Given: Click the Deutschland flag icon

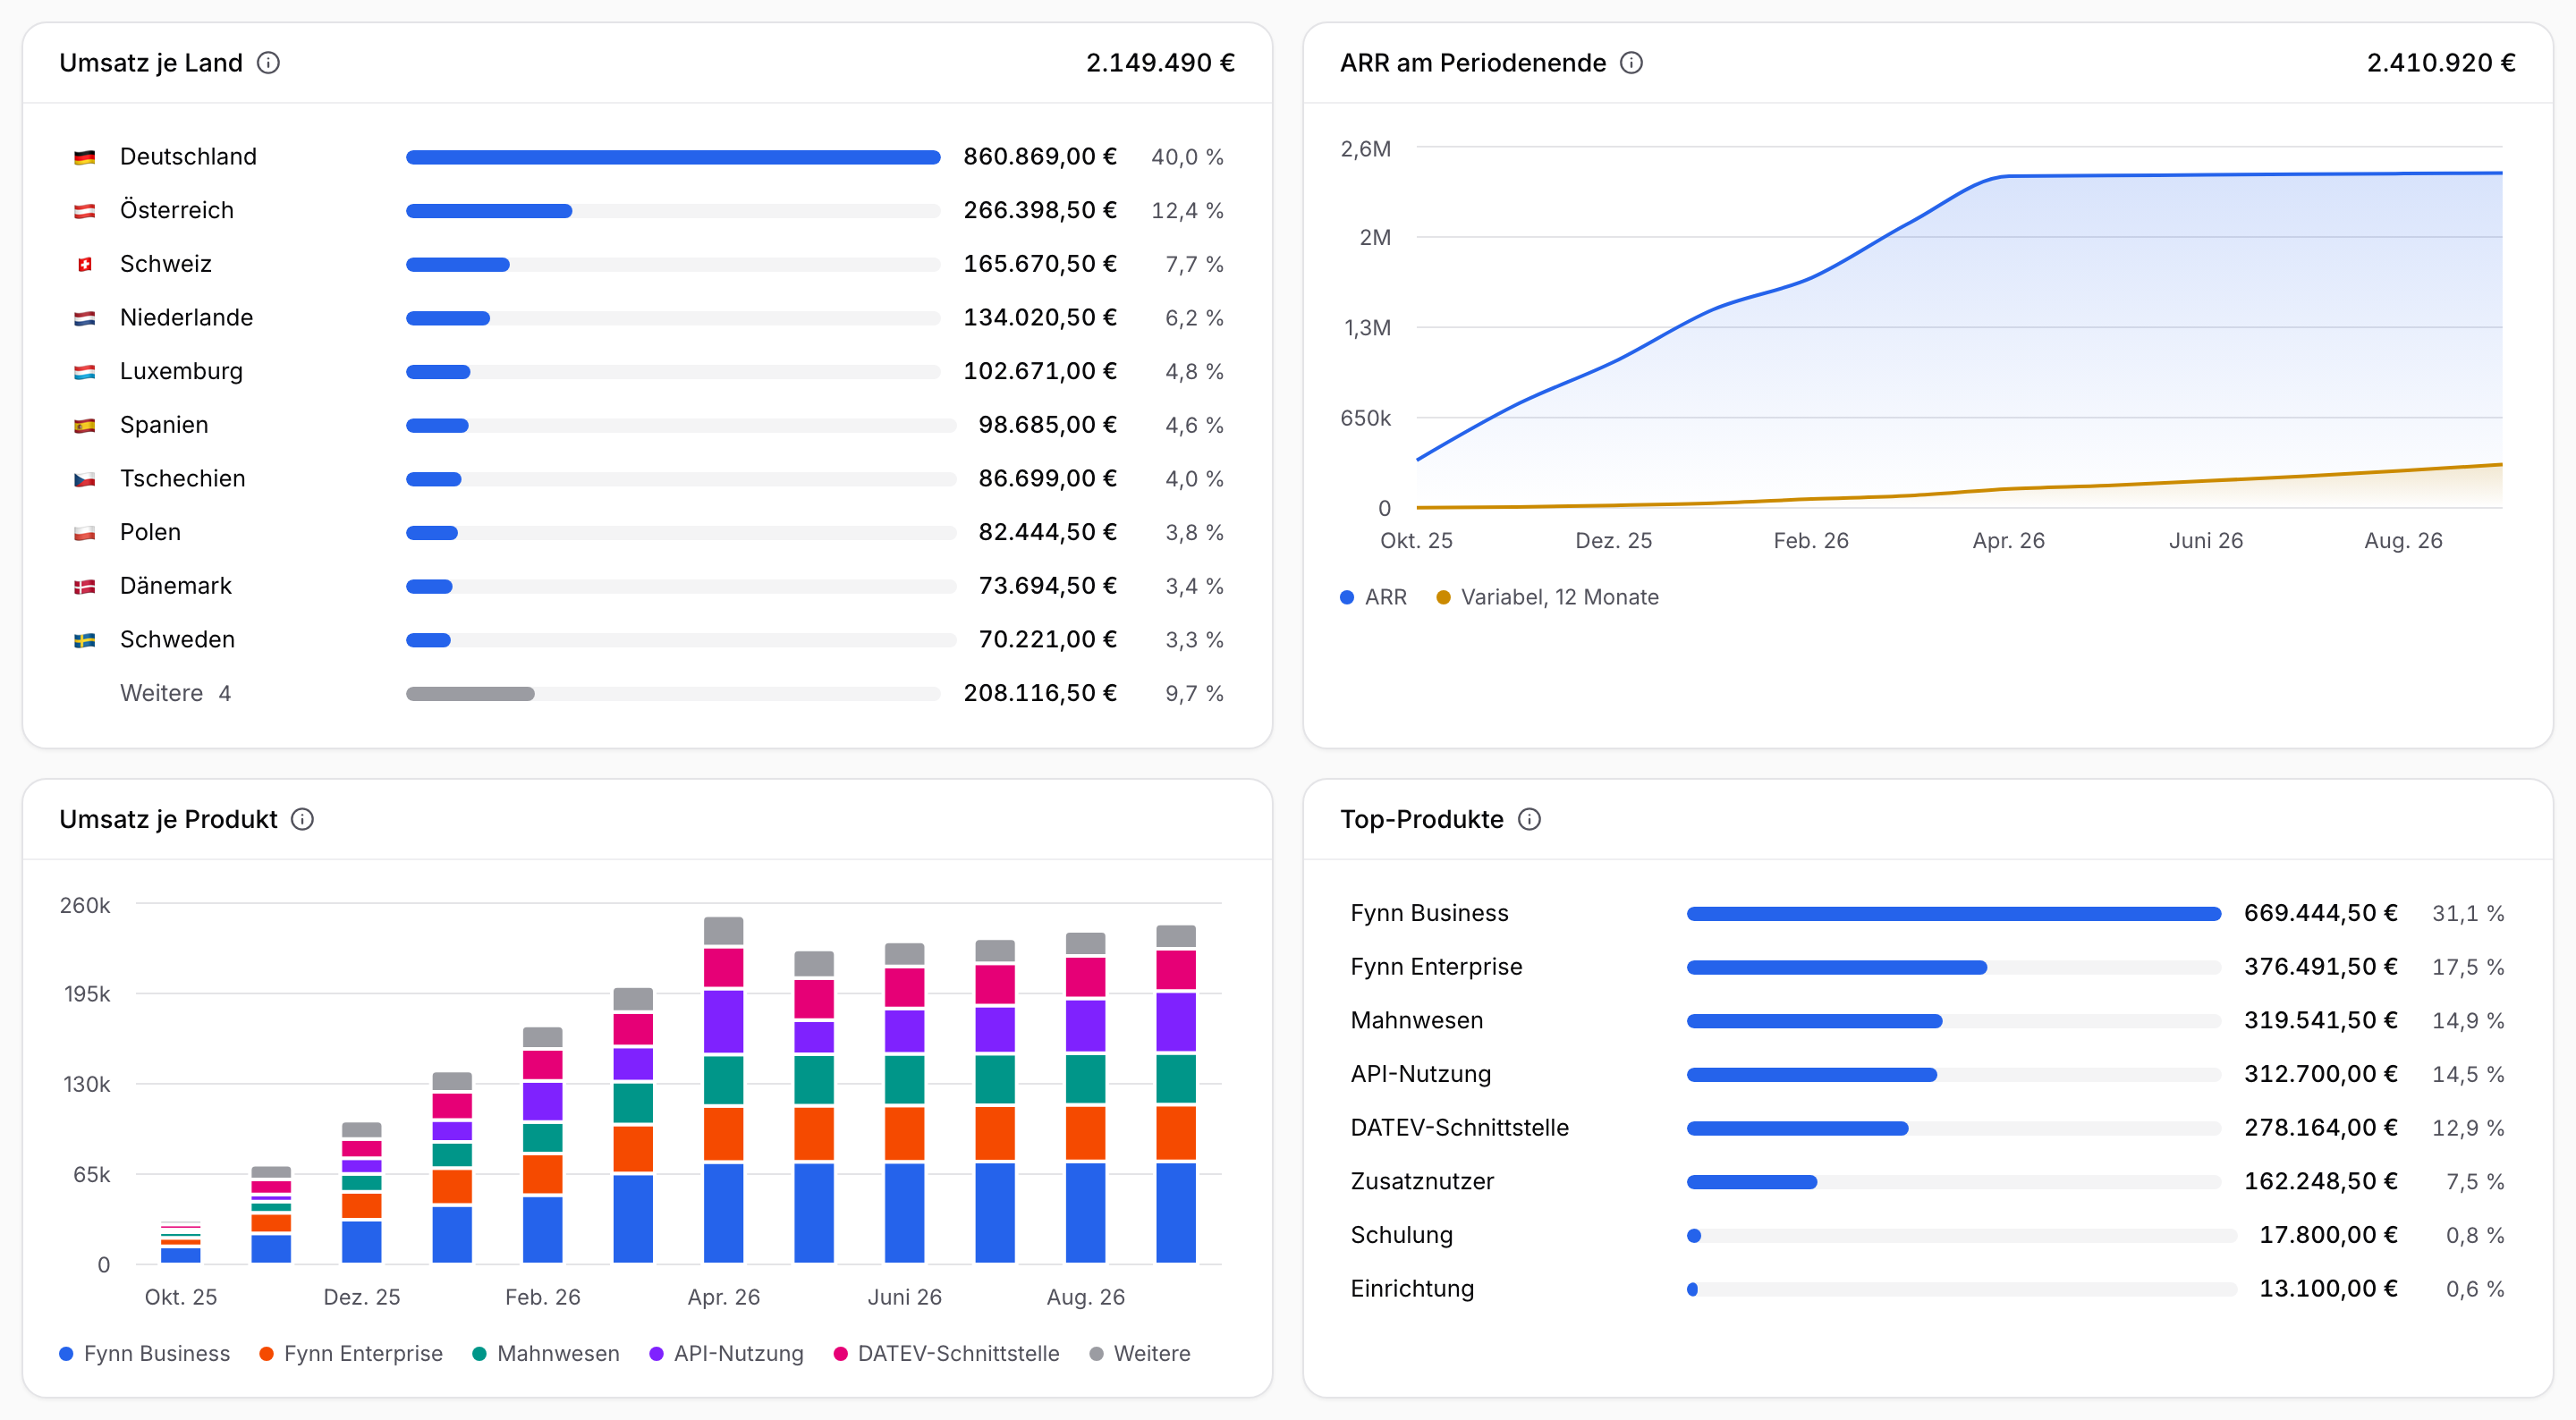Looking at the screenshot, I should point(85,157).
